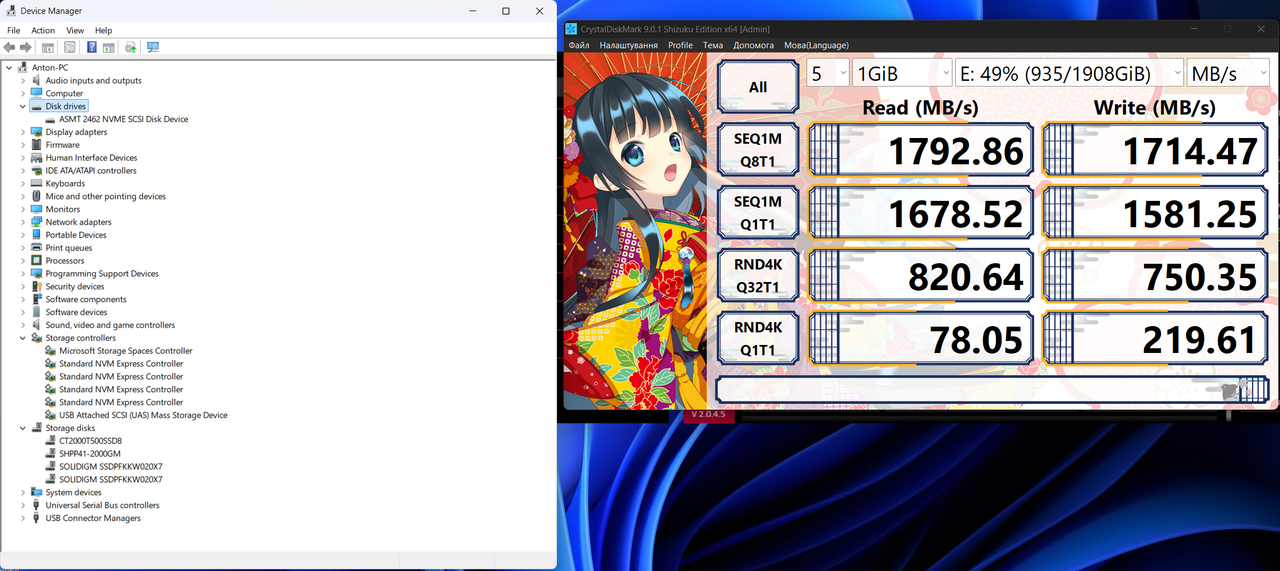Select CT2000T500SSD8 under Storage disks
Screen dimensions: 1280x571
pos(90,441)
